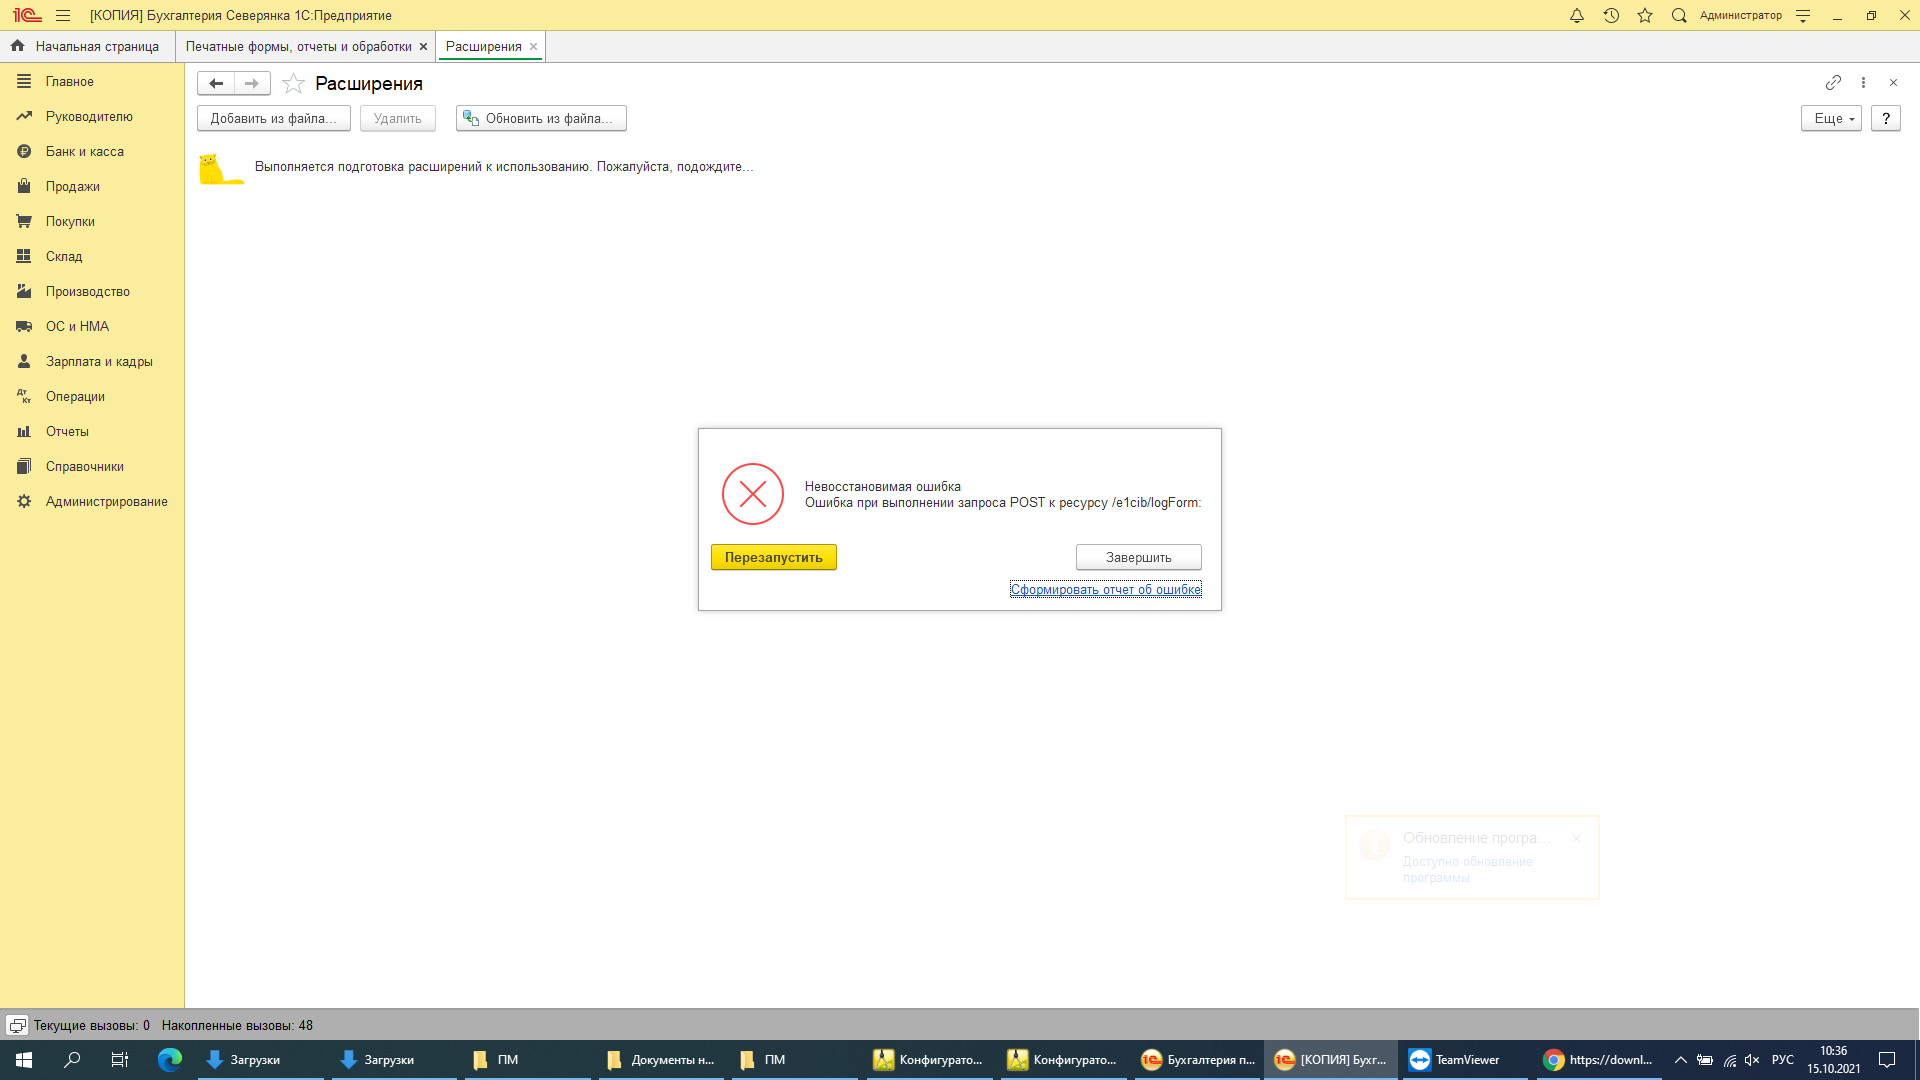Add Расширения page to favorites star
1920x1080 pixels.
click(x=293, y=83)
